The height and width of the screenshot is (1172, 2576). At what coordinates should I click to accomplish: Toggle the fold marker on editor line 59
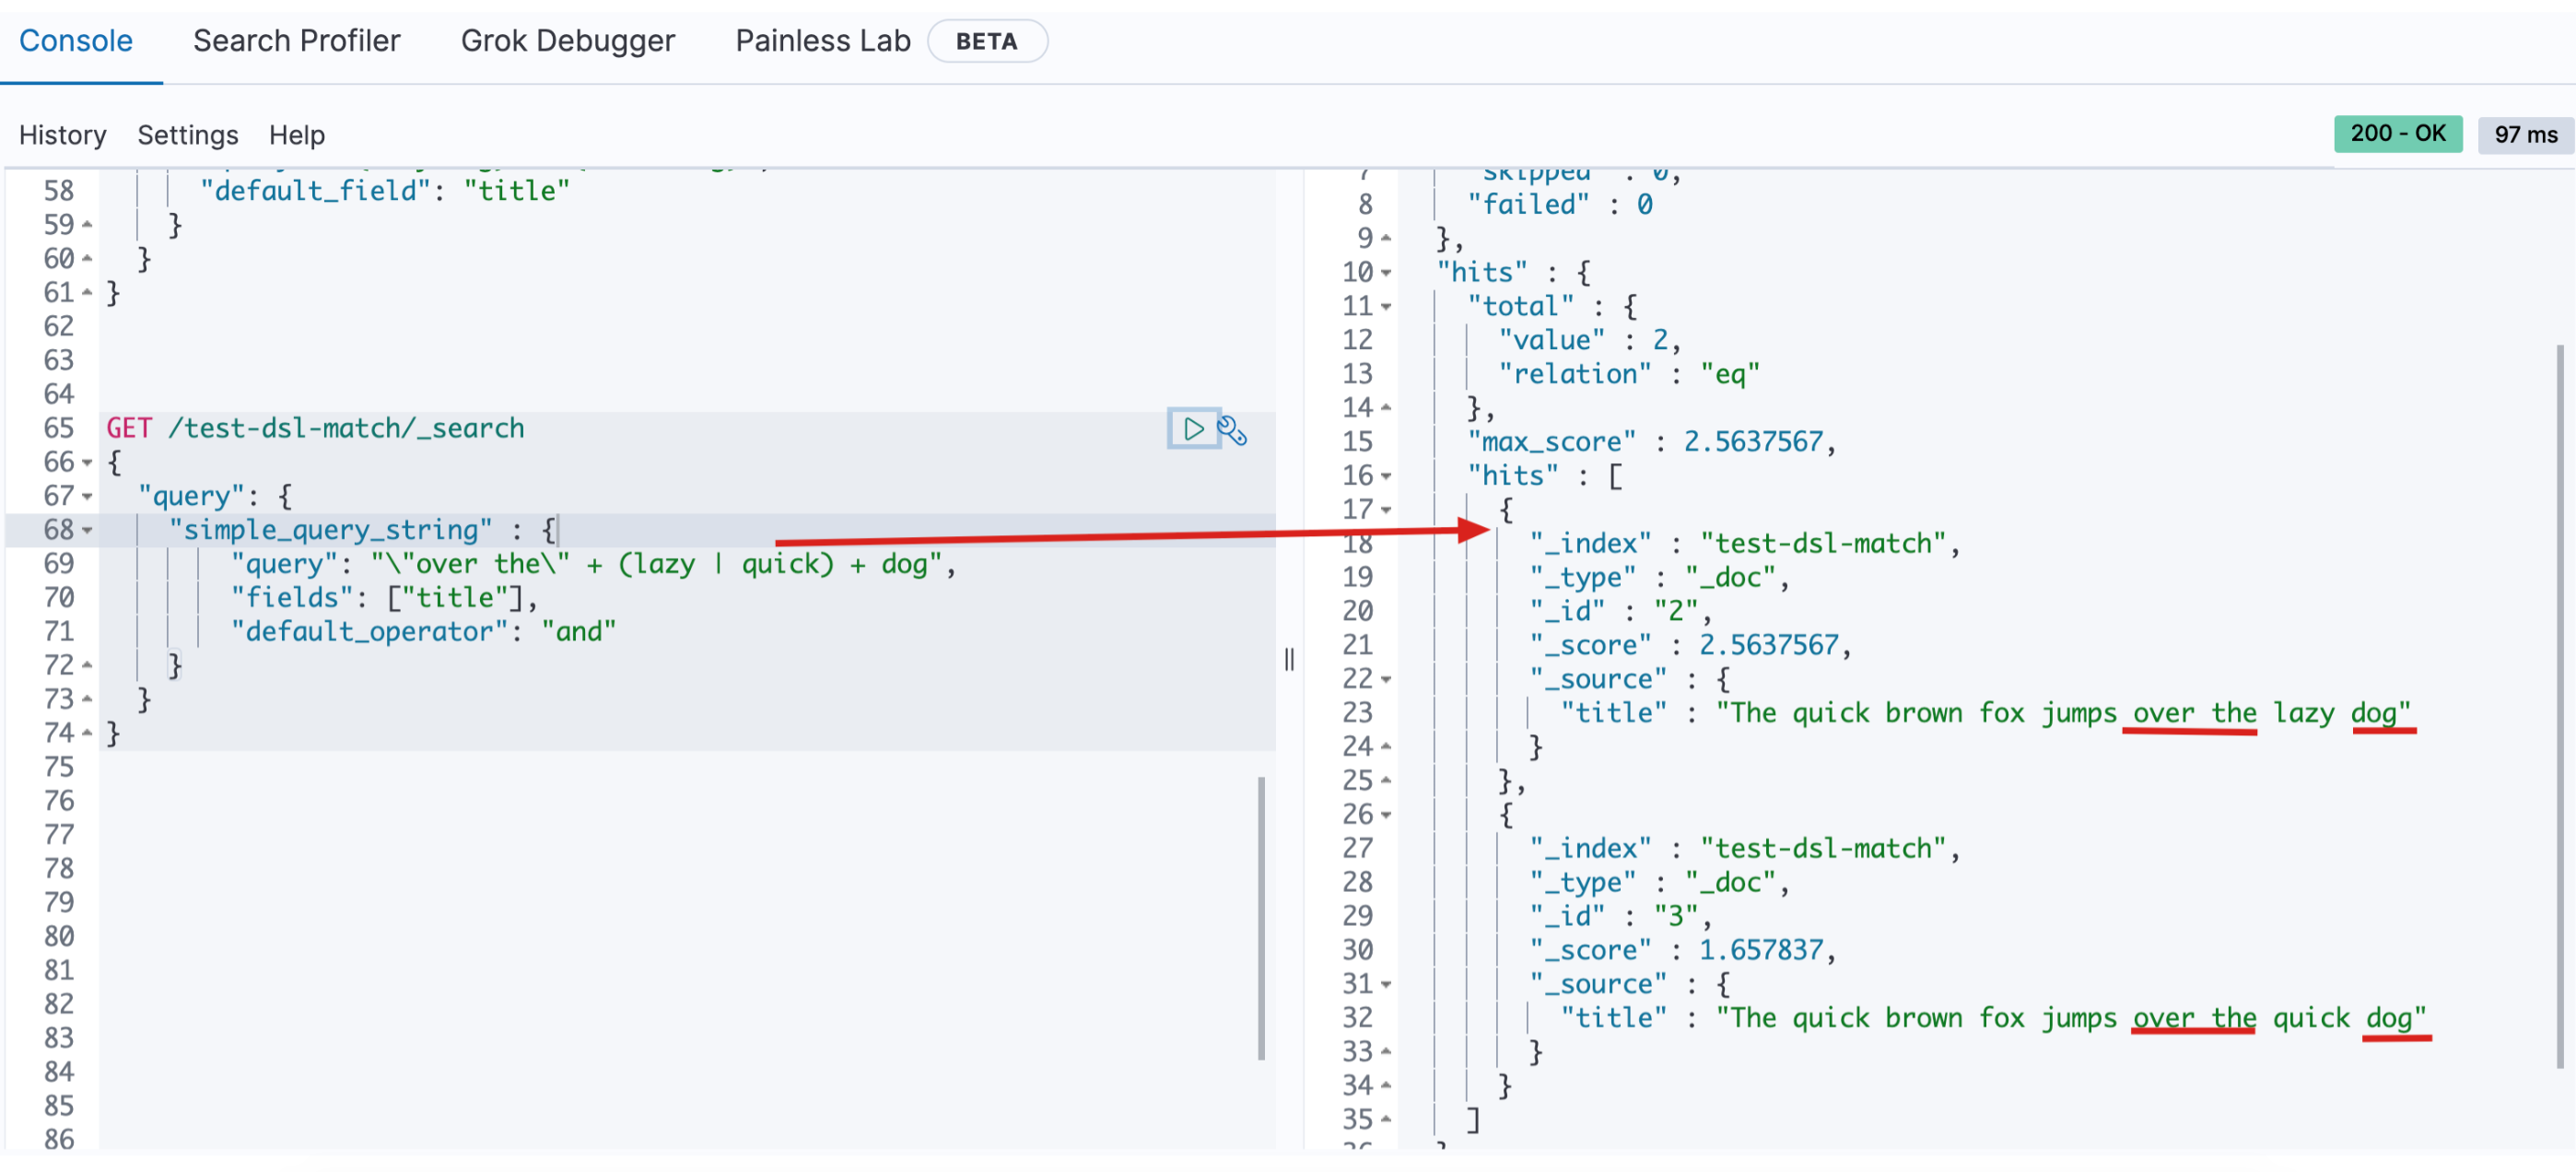[x=87, y=225]
